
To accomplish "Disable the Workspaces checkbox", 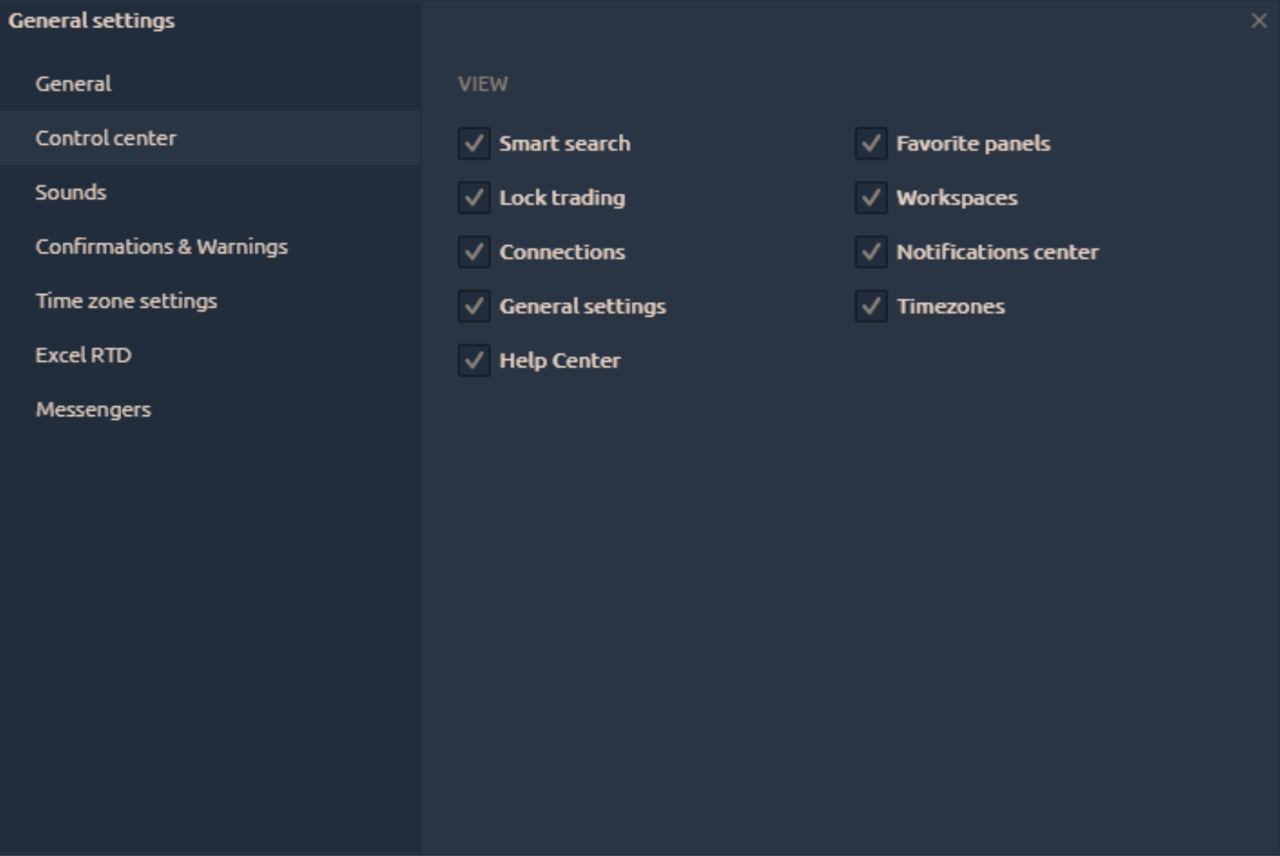I will (871, 198).
